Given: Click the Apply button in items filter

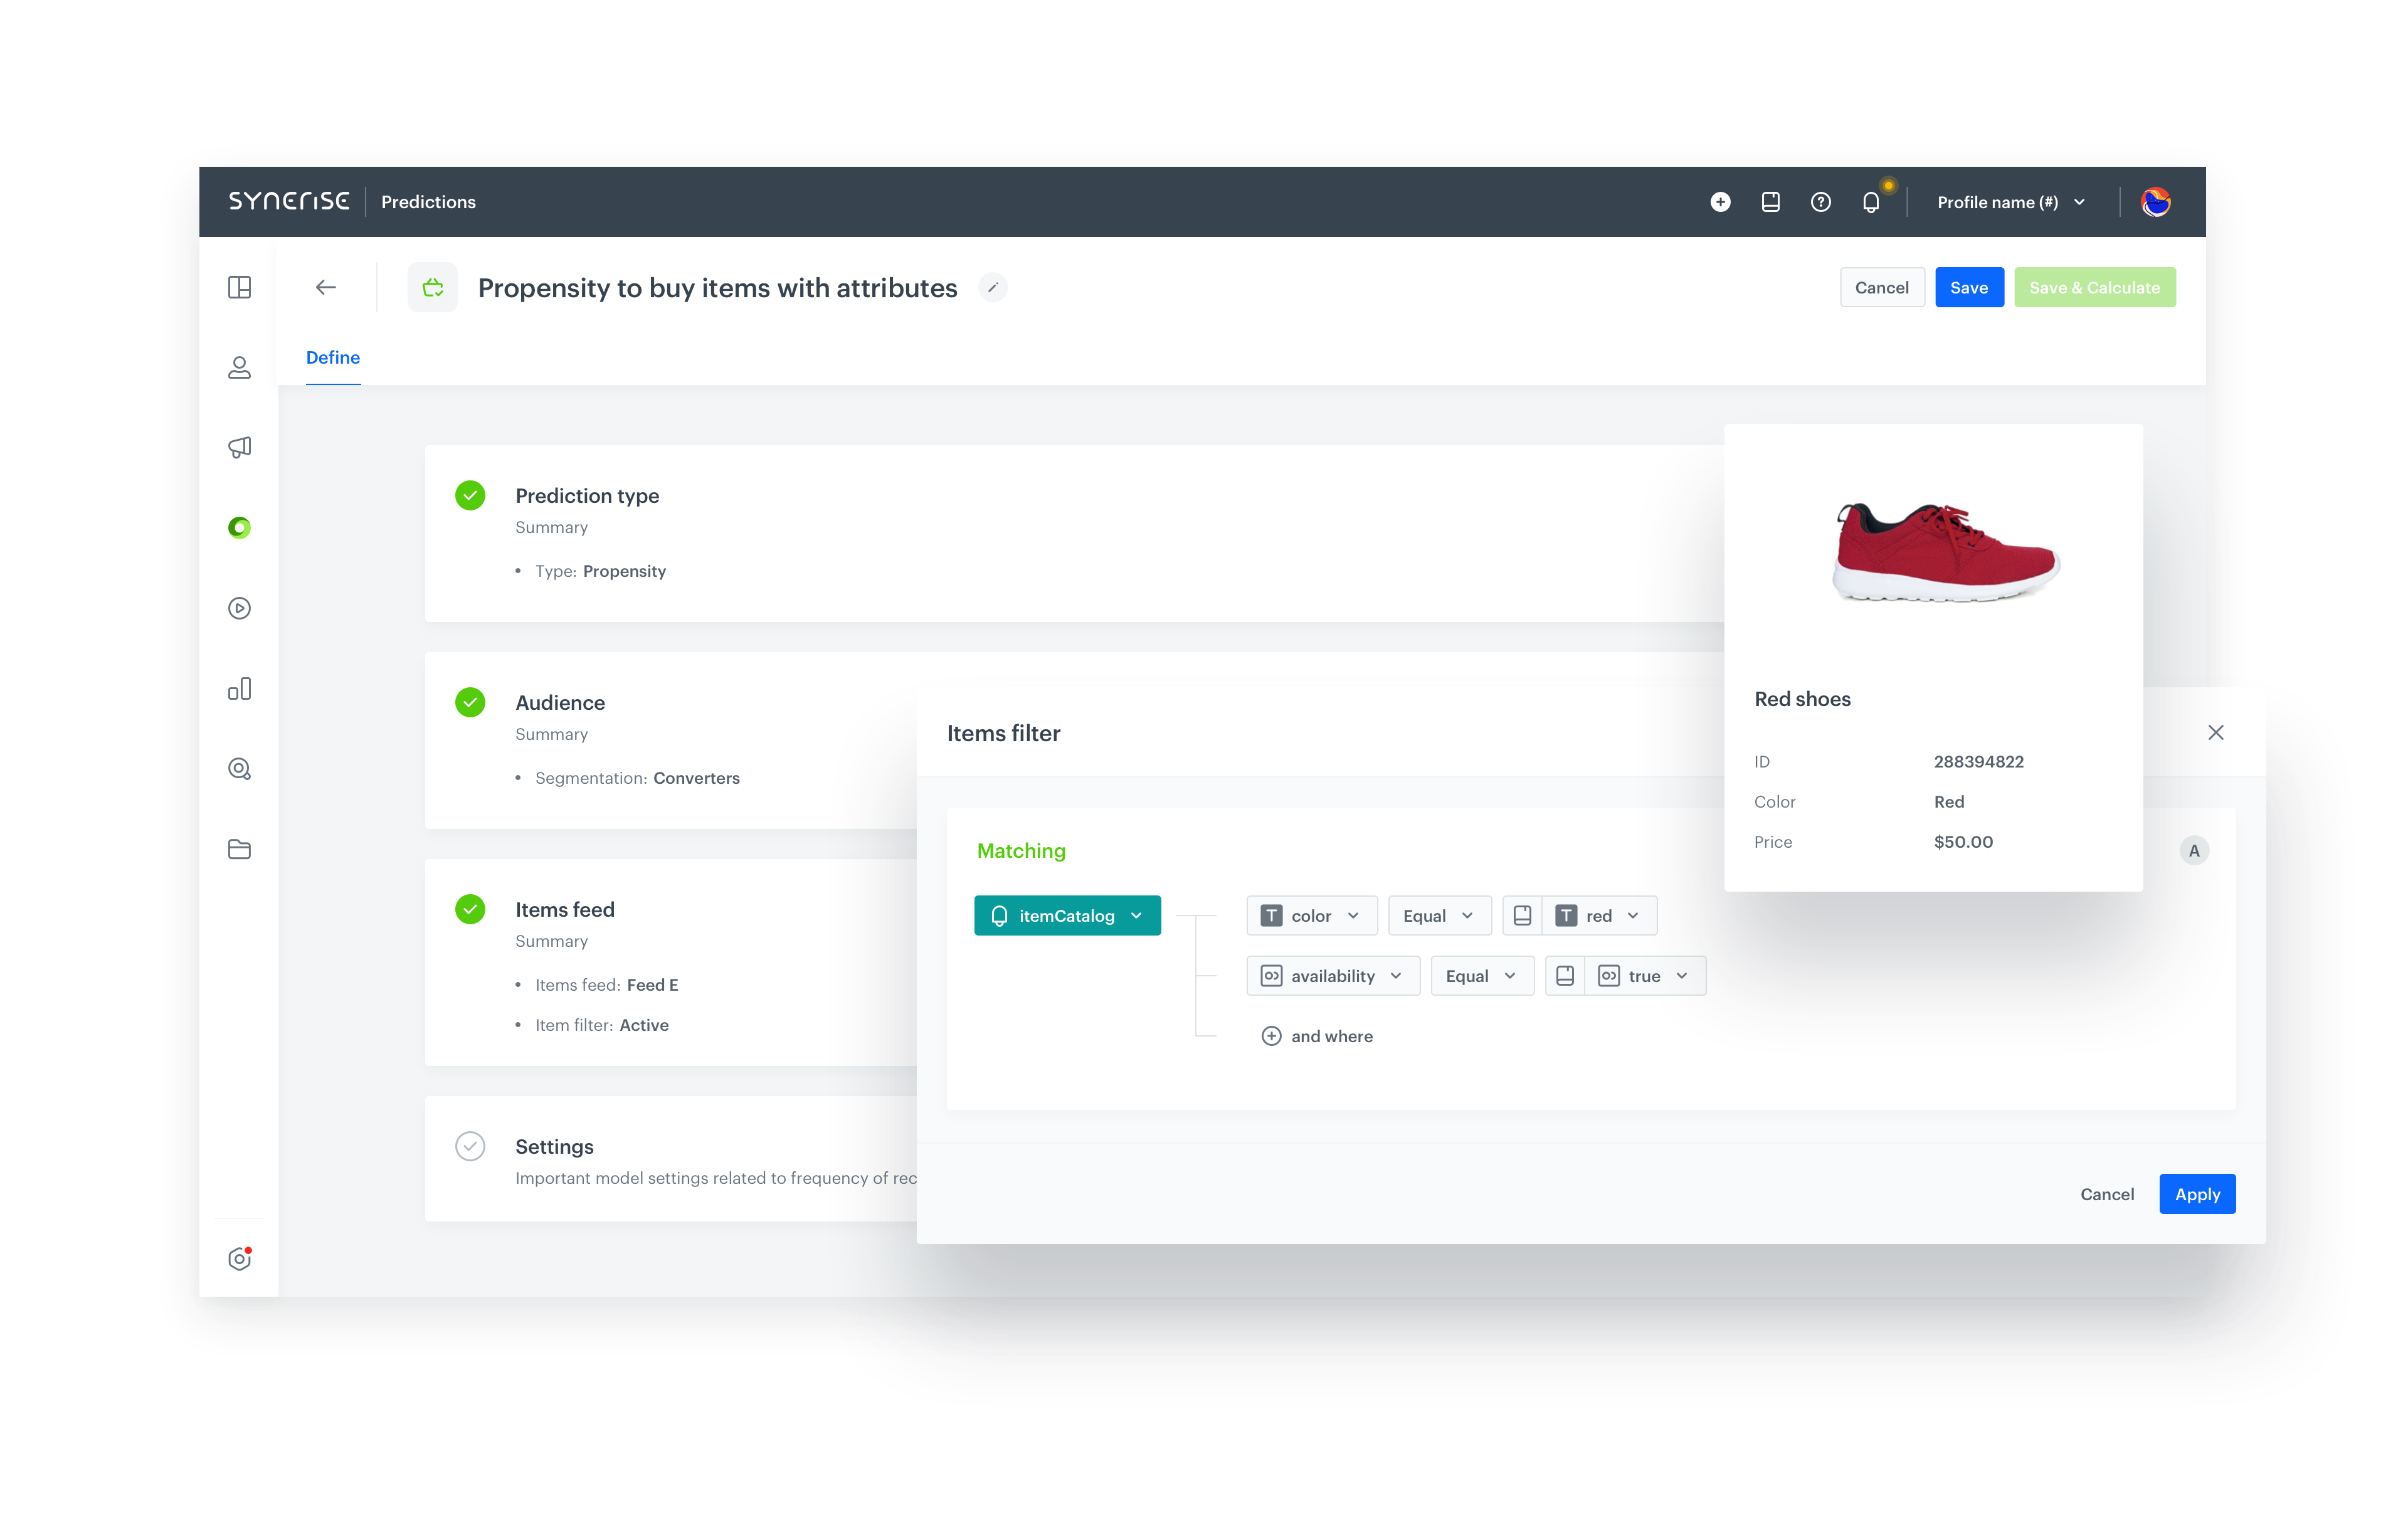Looking at the screenshot, I should tap(2199, 1193).
